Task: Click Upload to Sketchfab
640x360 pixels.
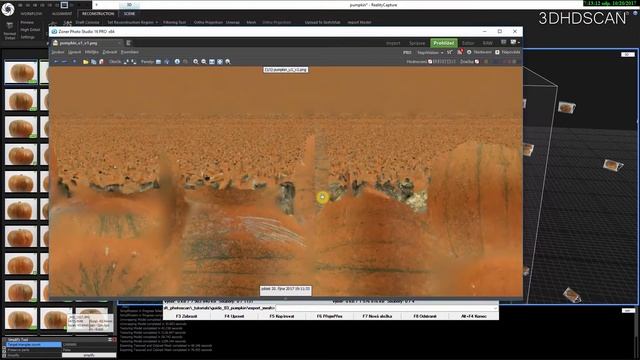Action: (322, 22)
